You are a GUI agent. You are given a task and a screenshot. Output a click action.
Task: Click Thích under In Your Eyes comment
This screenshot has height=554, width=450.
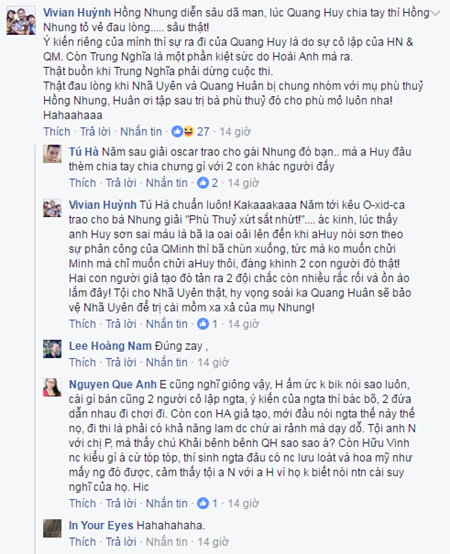click(x=82, y=542)
